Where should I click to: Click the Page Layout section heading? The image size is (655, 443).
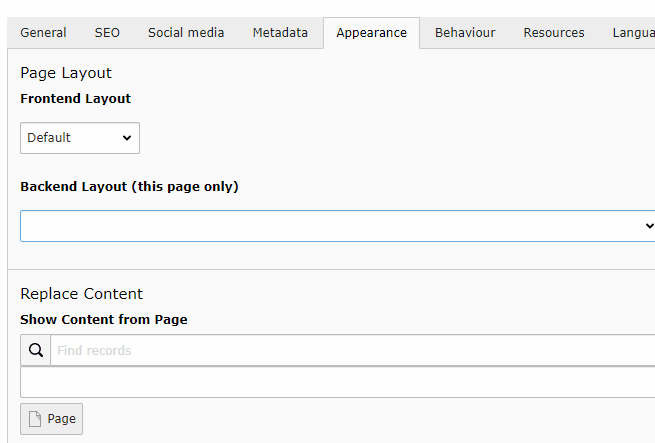pos(66,73)
